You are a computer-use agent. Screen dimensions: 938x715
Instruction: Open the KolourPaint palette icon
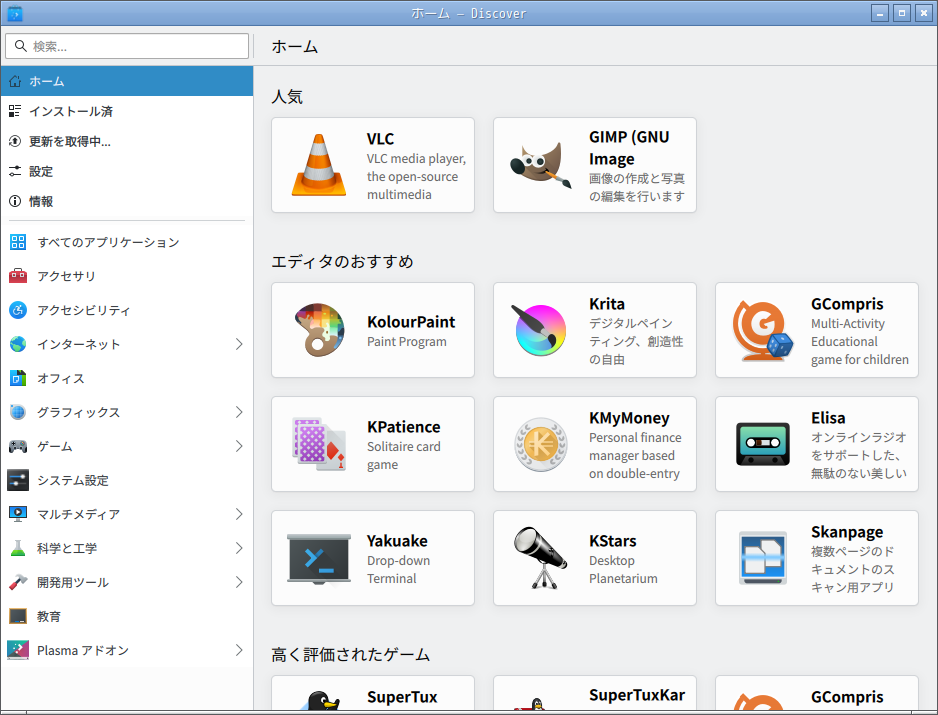[319, 330]
